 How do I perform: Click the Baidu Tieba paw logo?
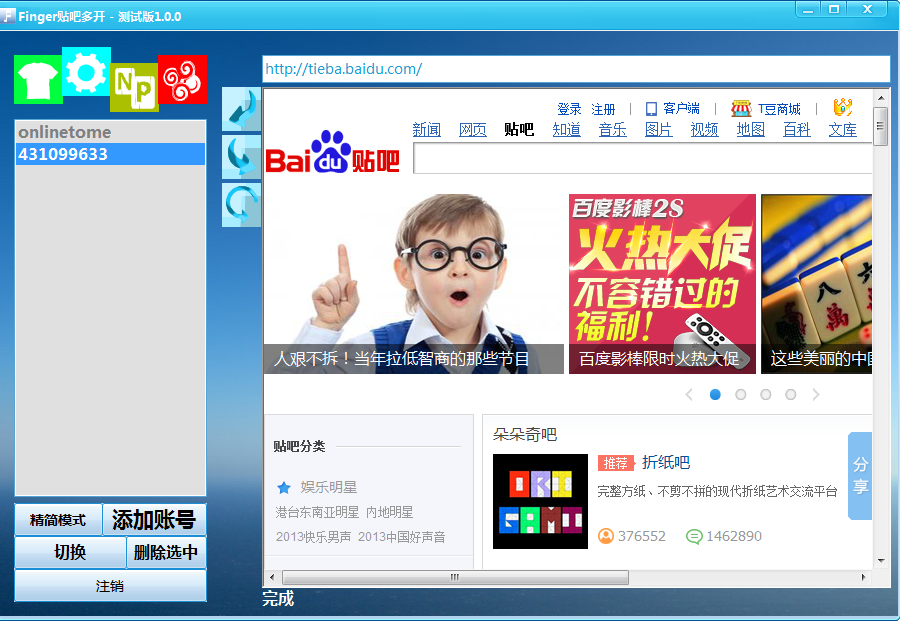(332, 153)
